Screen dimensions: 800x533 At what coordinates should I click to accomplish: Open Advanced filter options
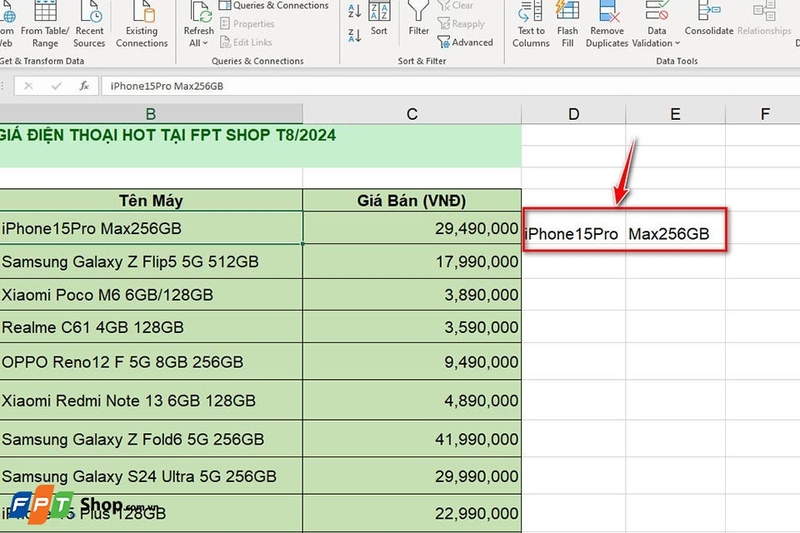tap(465, 42)
